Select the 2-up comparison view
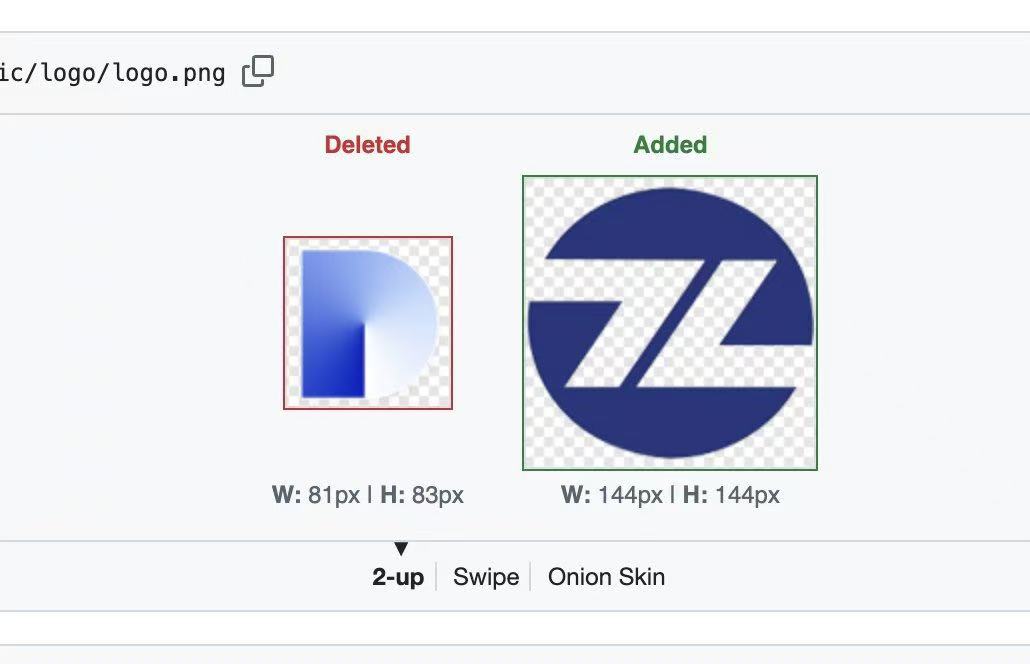The image size is (1030, 664). tap(398, 577)
